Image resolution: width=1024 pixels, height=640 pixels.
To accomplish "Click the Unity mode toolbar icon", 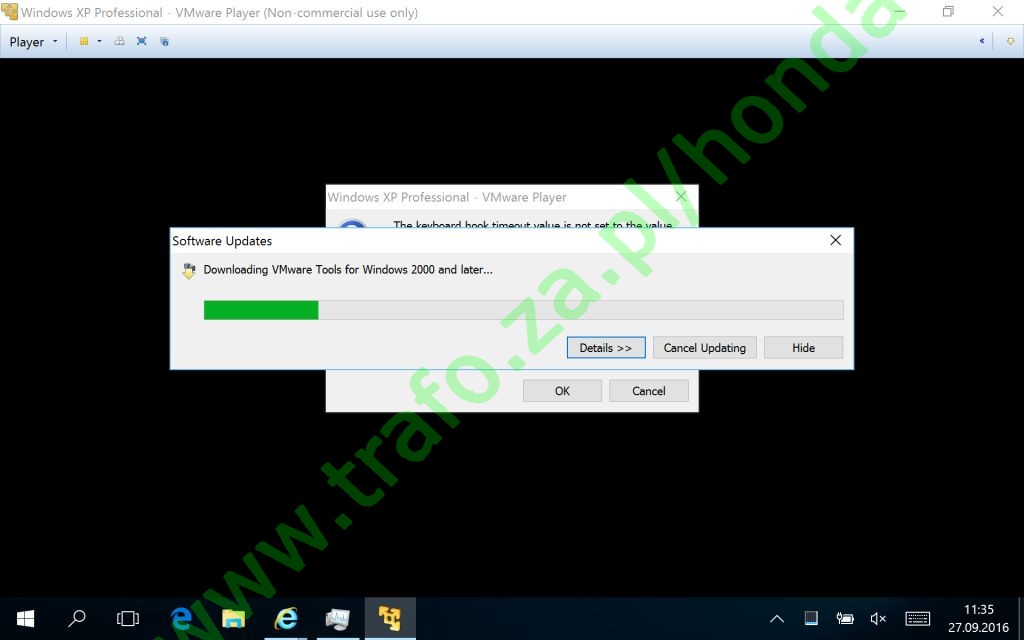I will (x=164, y=41).
